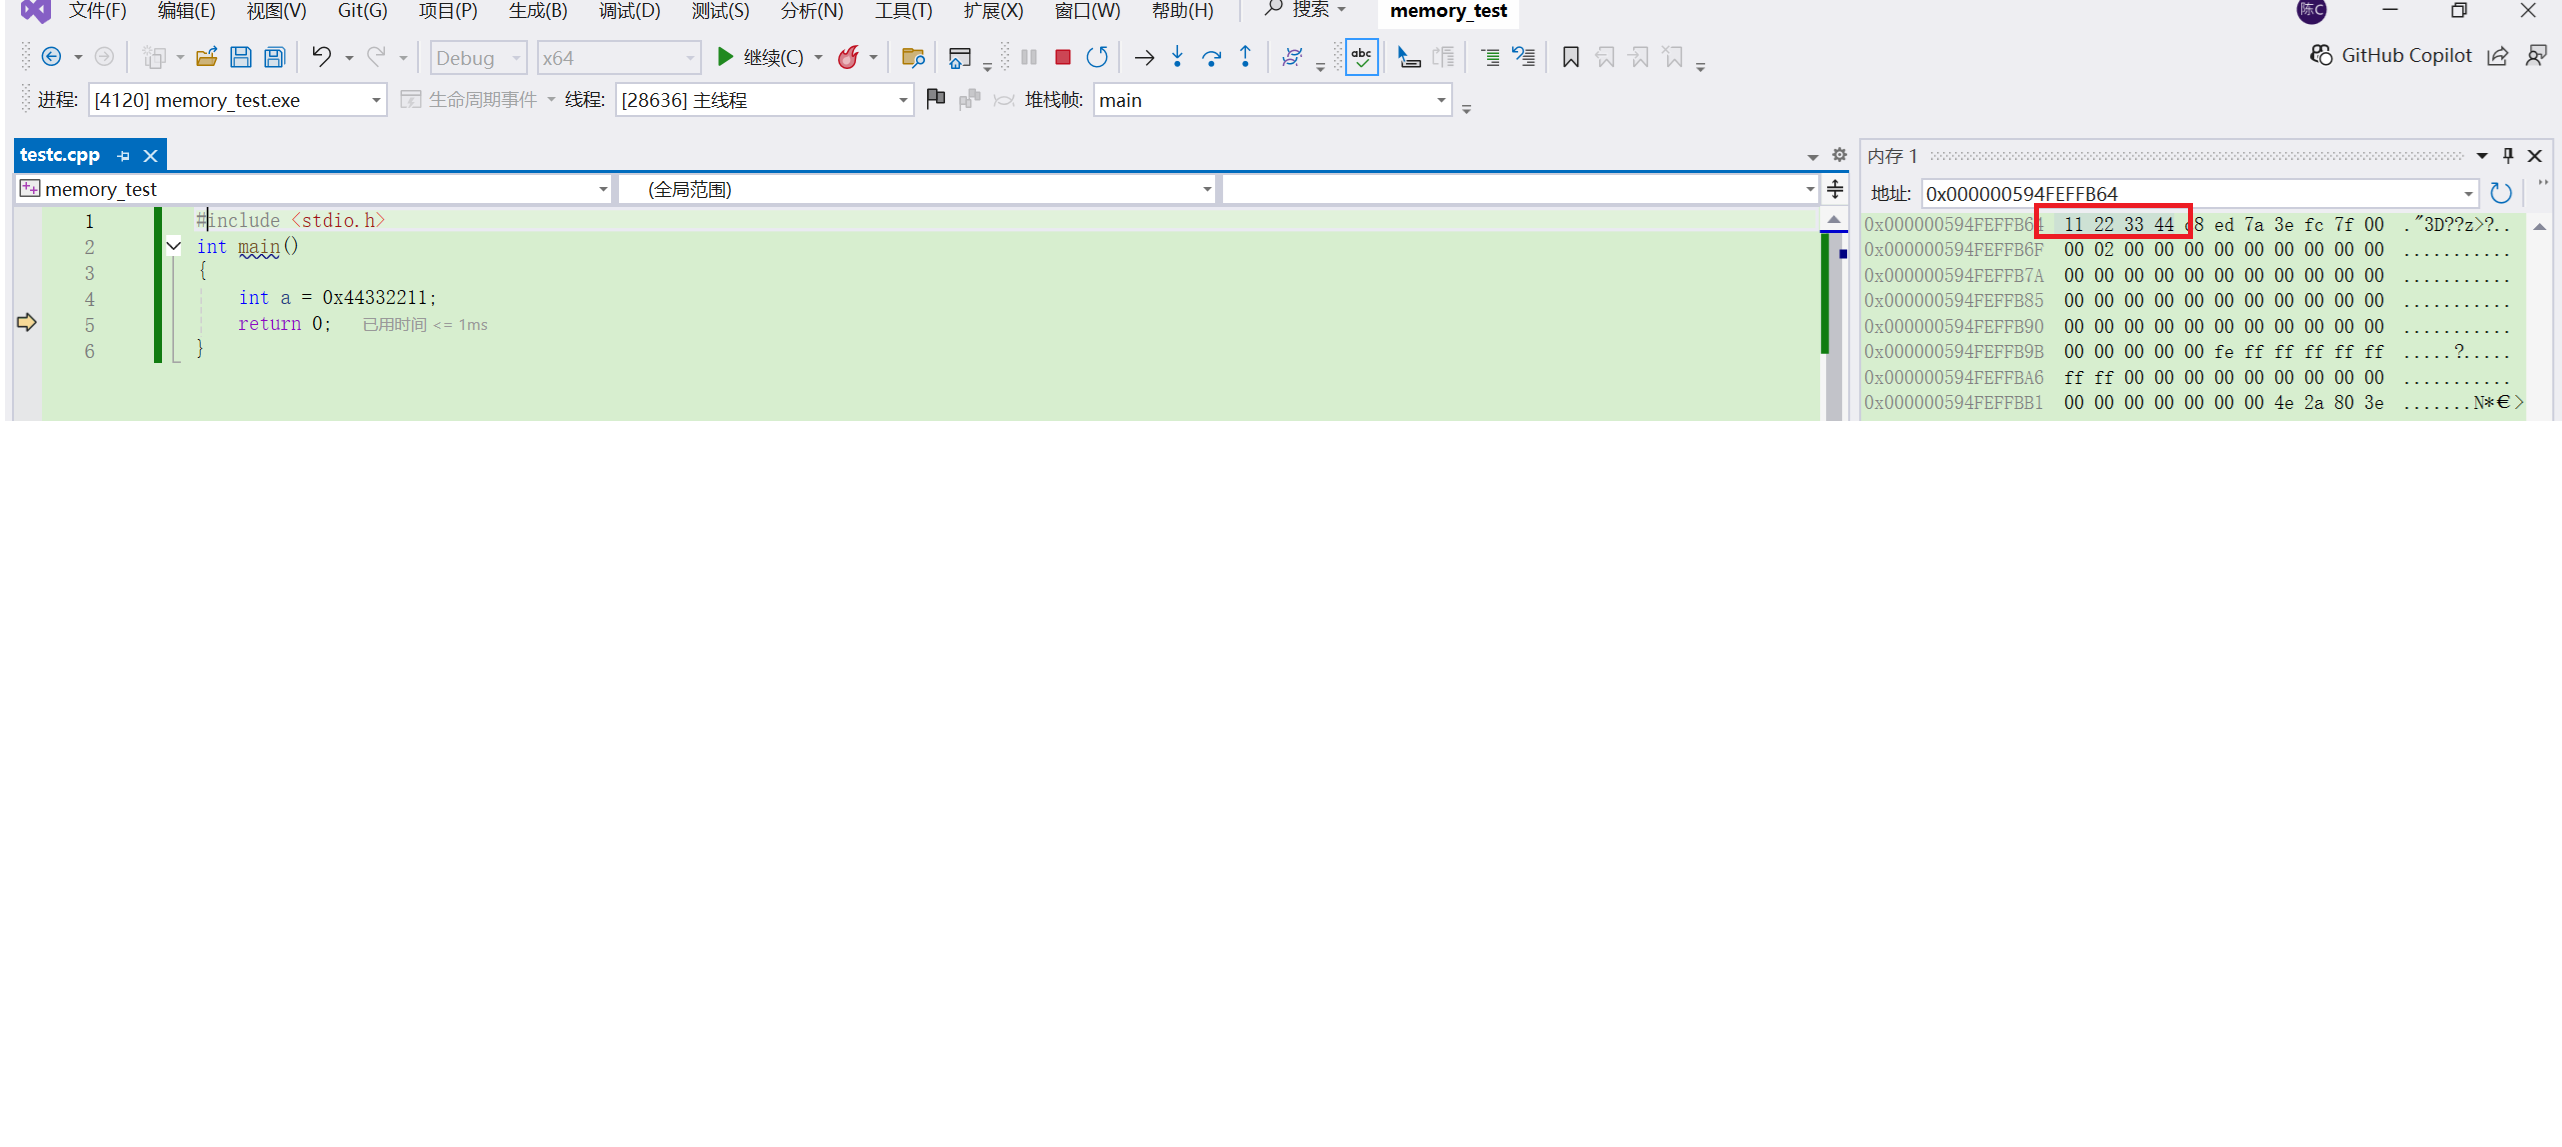
Task: Save all files with toolbar icon
Action: pyautogui.click(x=275, y=57)
